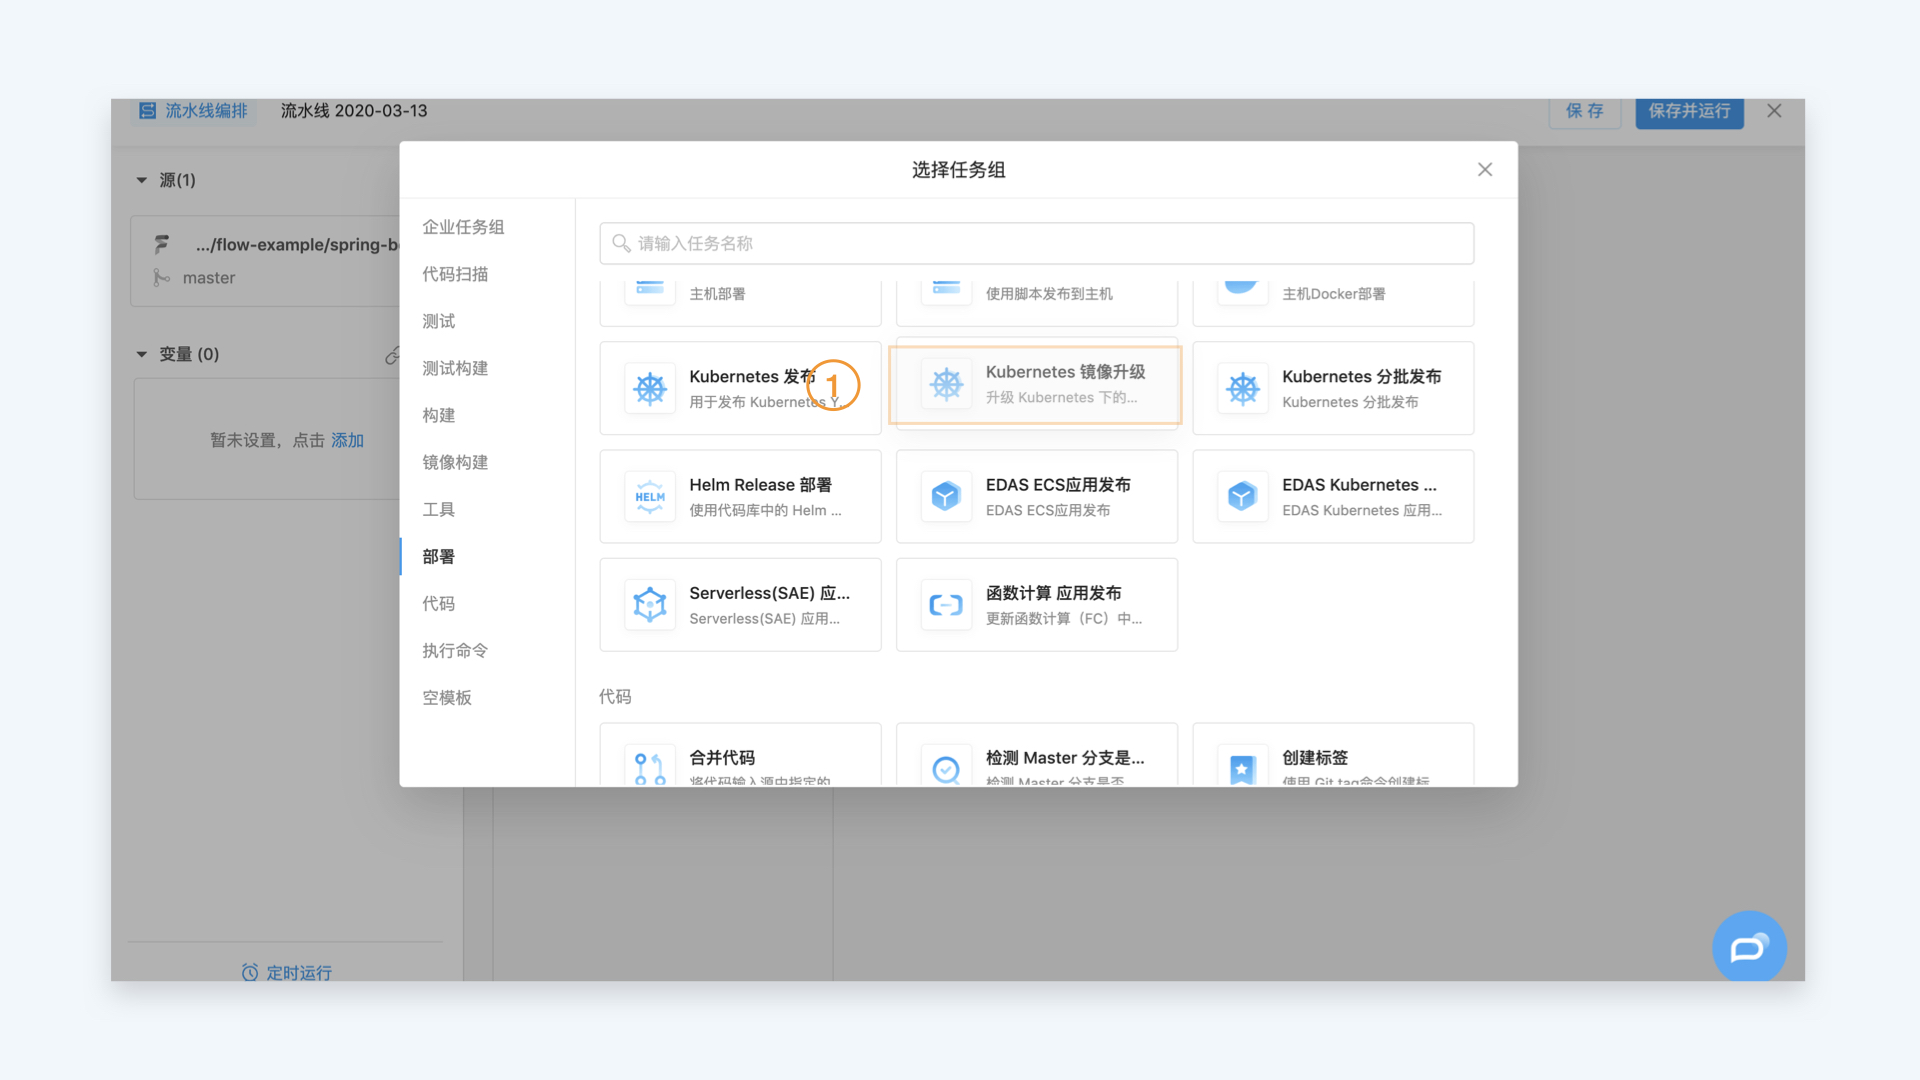Choose the 空模板 category
The width and height of the screenshot is (1920, 1080).
pos(447,697)
